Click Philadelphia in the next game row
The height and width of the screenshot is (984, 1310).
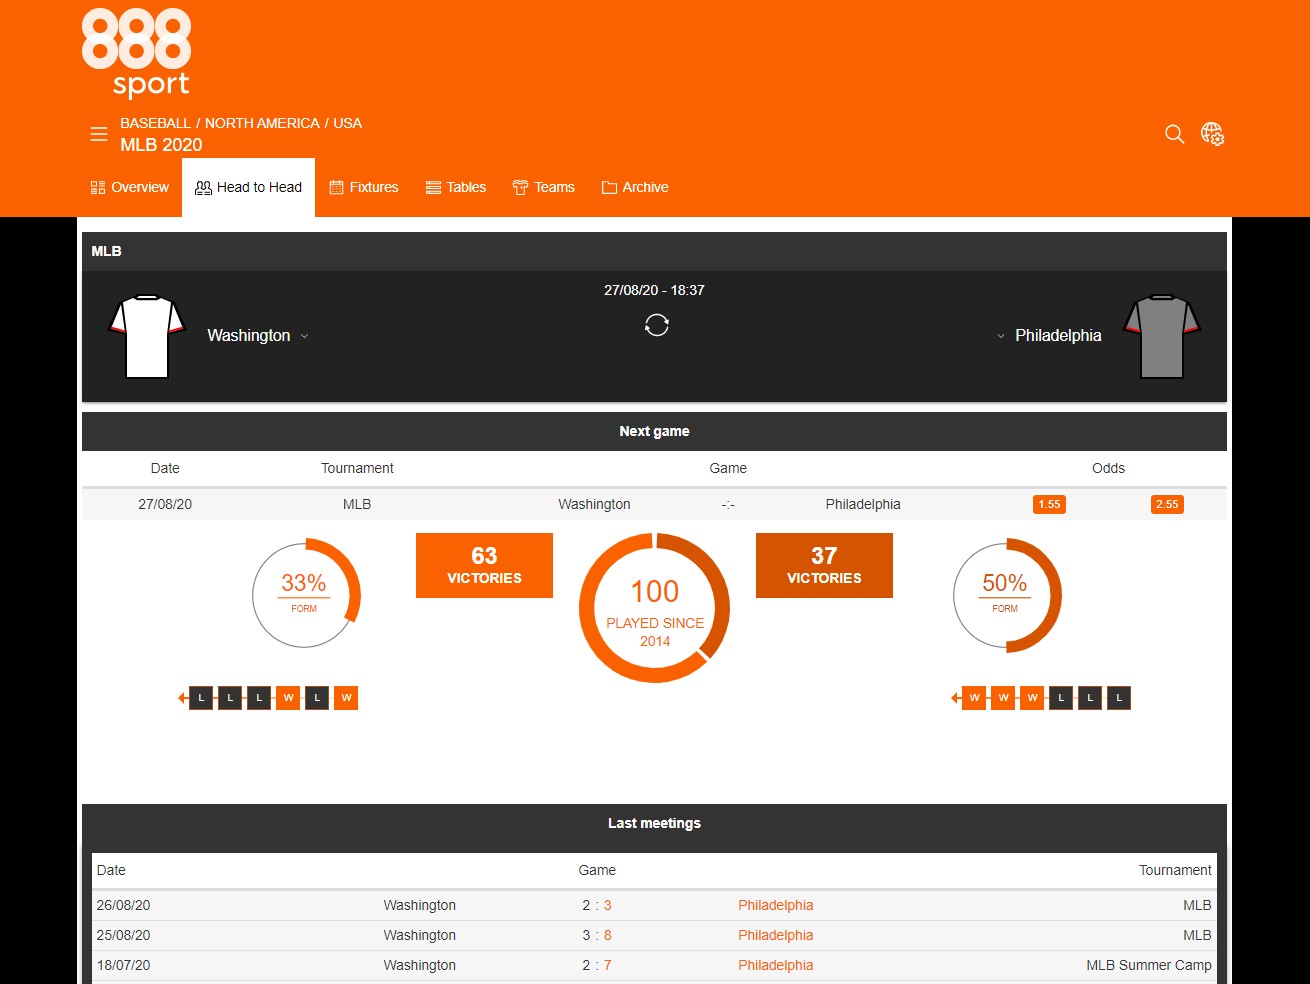tap(863, 504)
